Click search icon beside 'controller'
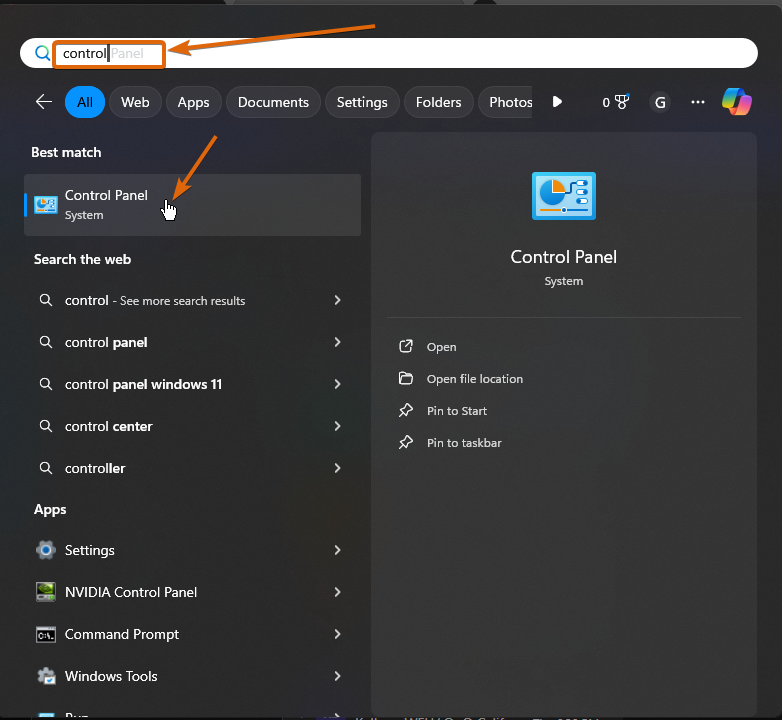The image size is (782, 720). pos(46,468)
